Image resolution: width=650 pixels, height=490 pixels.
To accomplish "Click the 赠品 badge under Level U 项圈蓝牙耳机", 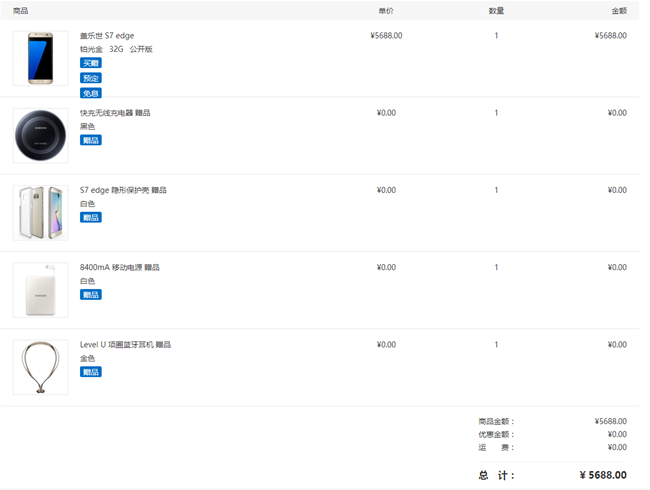I will point(91,371).
